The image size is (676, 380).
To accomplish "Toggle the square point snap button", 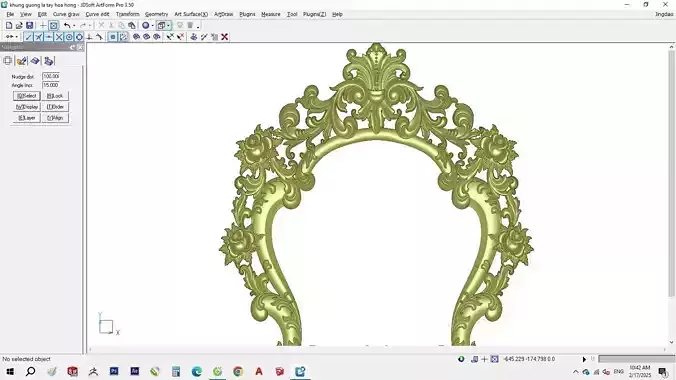I will [x=113, y=37].
